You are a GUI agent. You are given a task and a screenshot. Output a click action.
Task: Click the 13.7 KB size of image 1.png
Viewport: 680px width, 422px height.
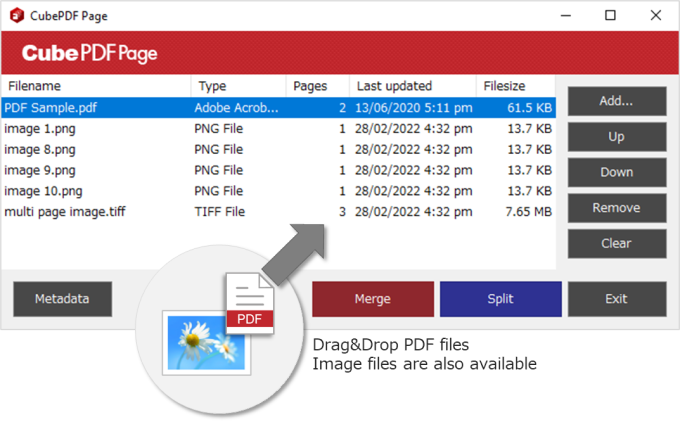click(x=530, y=128)
